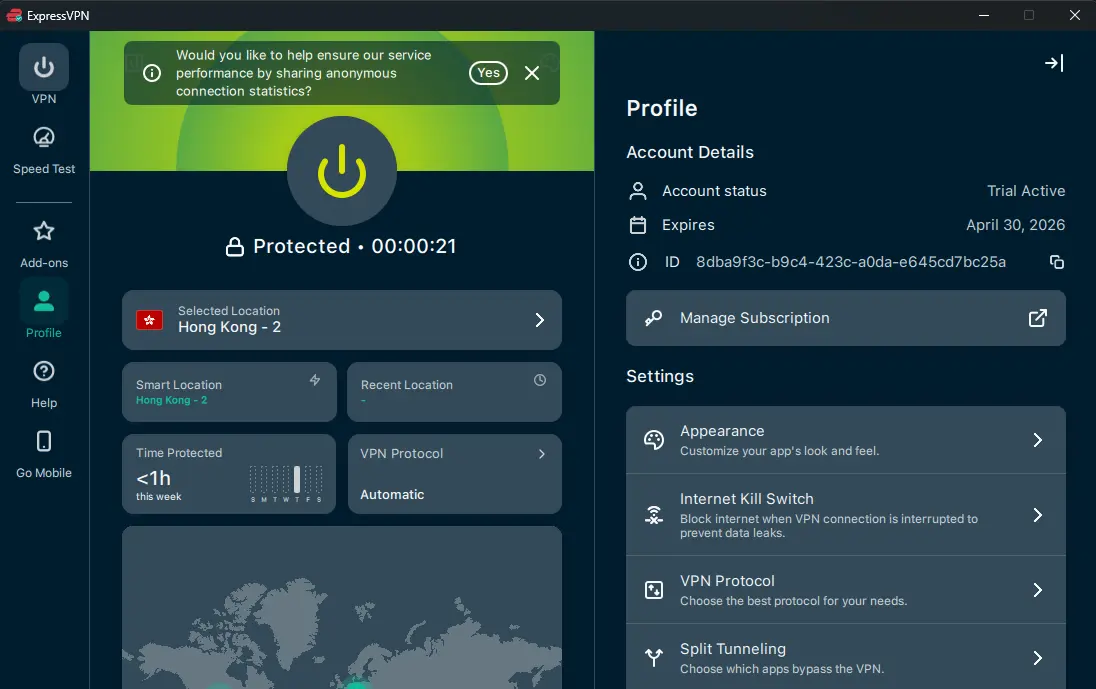Open Selected Location Hong Kong - 2
1096x689 pixels.
(x=342, y=319)
